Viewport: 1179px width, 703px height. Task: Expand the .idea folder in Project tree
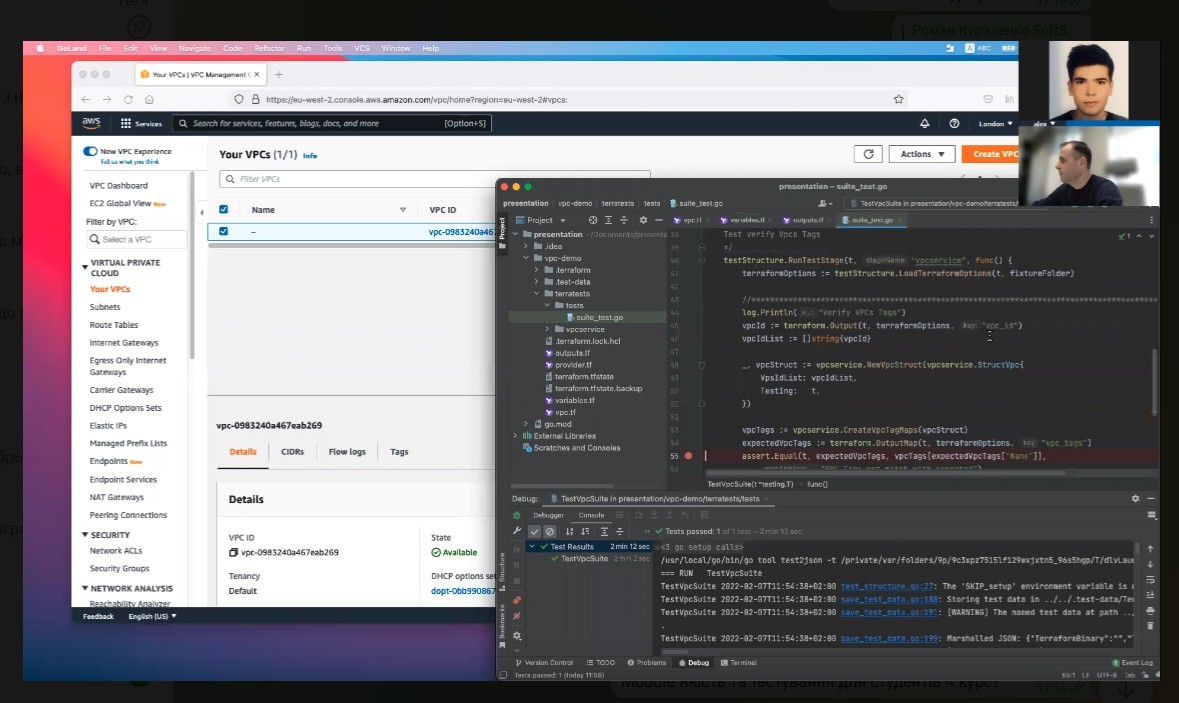(526, 246)
